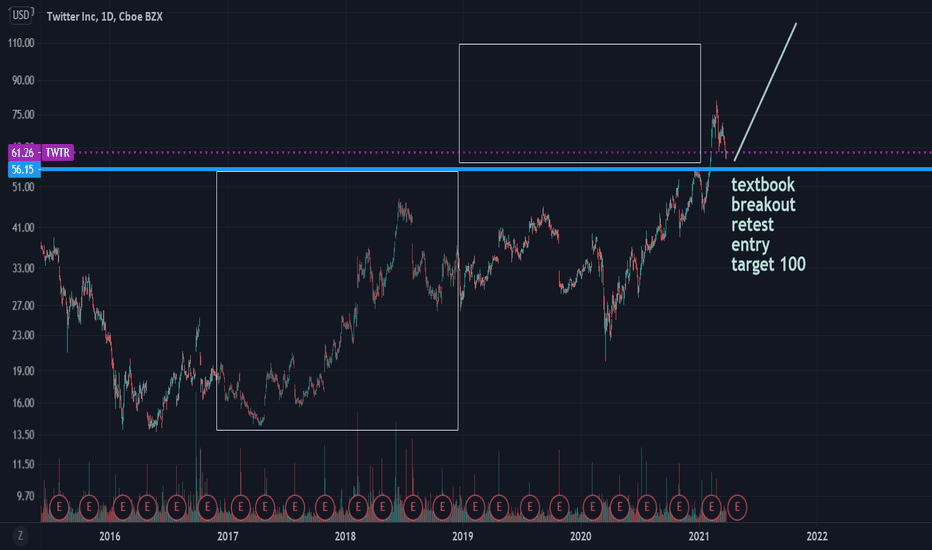Select the purple TWTR symbol tag
The image size is (932, 550).
(58, 153)
